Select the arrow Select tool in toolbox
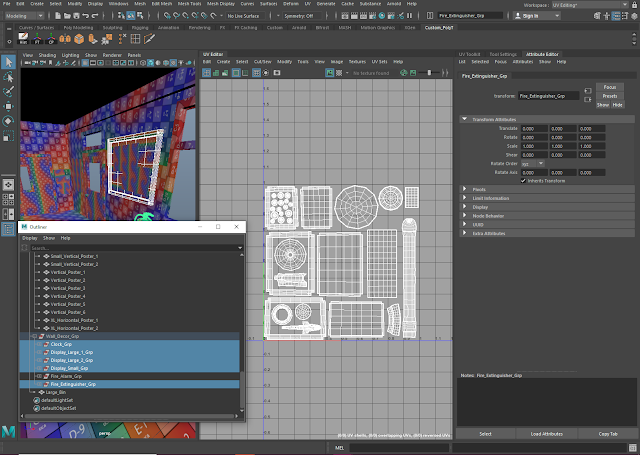Image resolution: width=640 pixels, height=455 pixels. (x=8, y=62)
